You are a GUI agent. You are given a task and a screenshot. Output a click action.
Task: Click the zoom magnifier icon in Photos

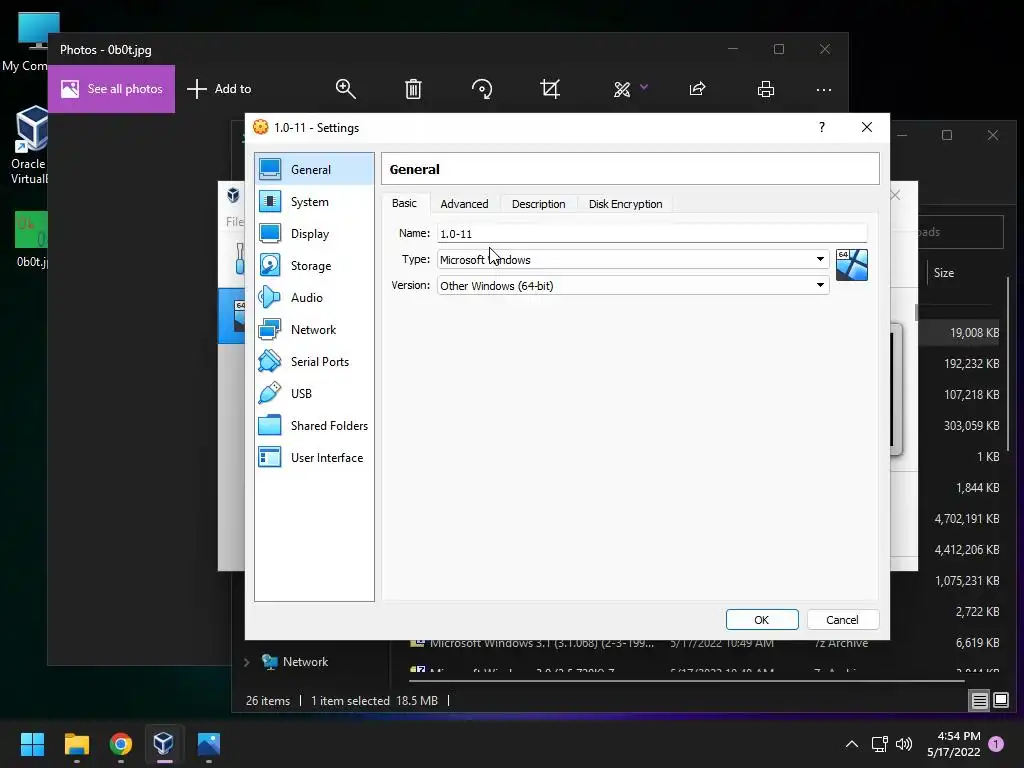[345, 89]
